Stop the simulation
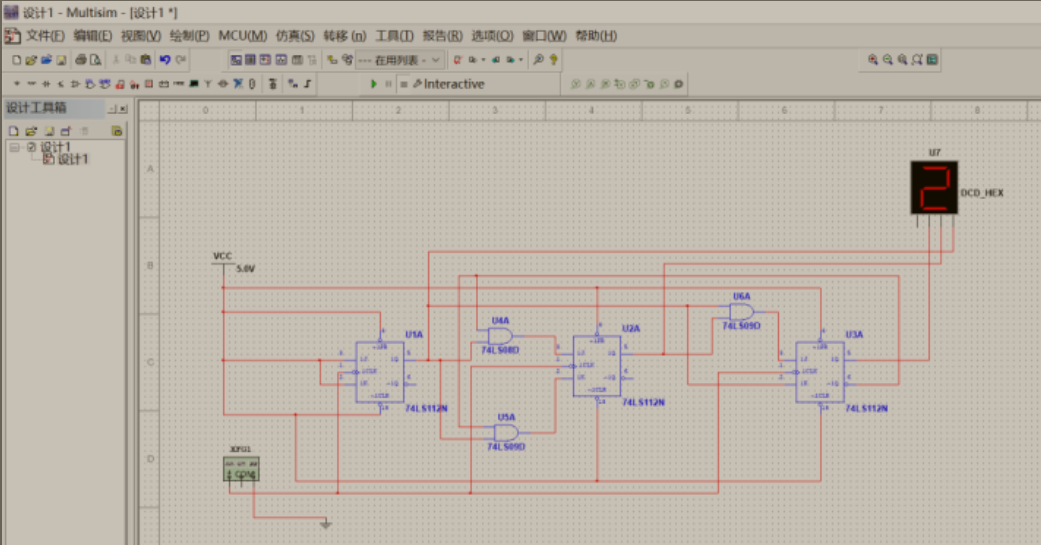1041x545 pixels. [404, 84]
